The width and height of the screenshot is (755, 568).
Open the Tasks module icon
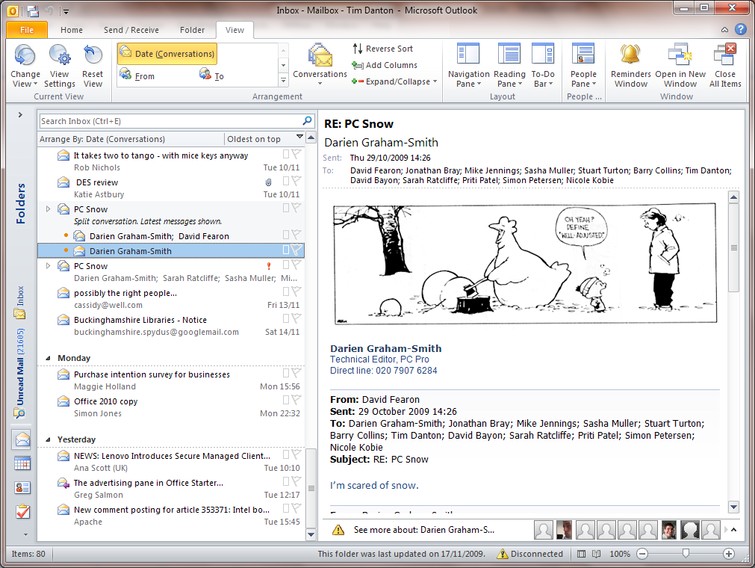[22, 511]
